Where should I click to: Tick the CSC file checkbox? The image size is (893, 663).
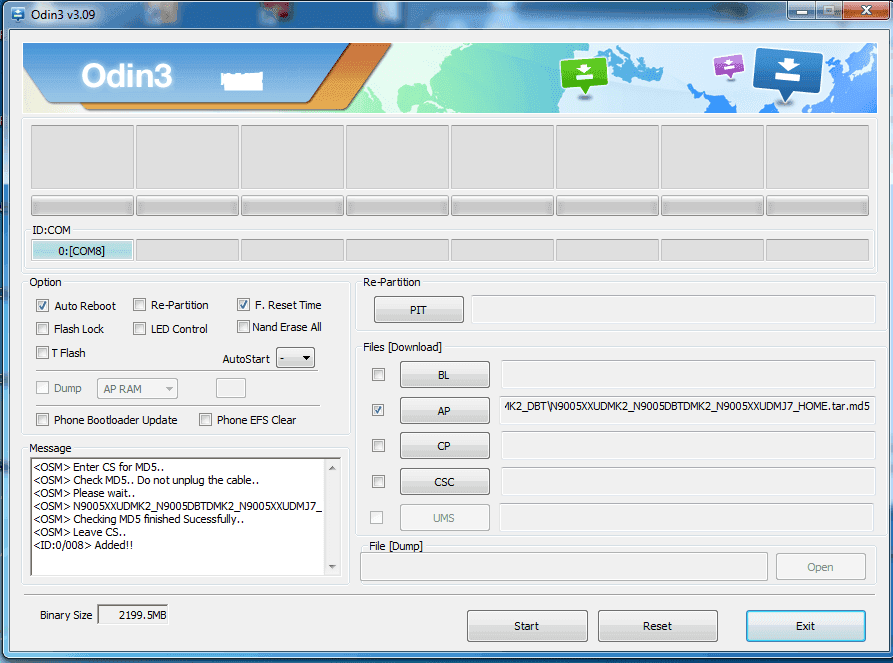378,482
